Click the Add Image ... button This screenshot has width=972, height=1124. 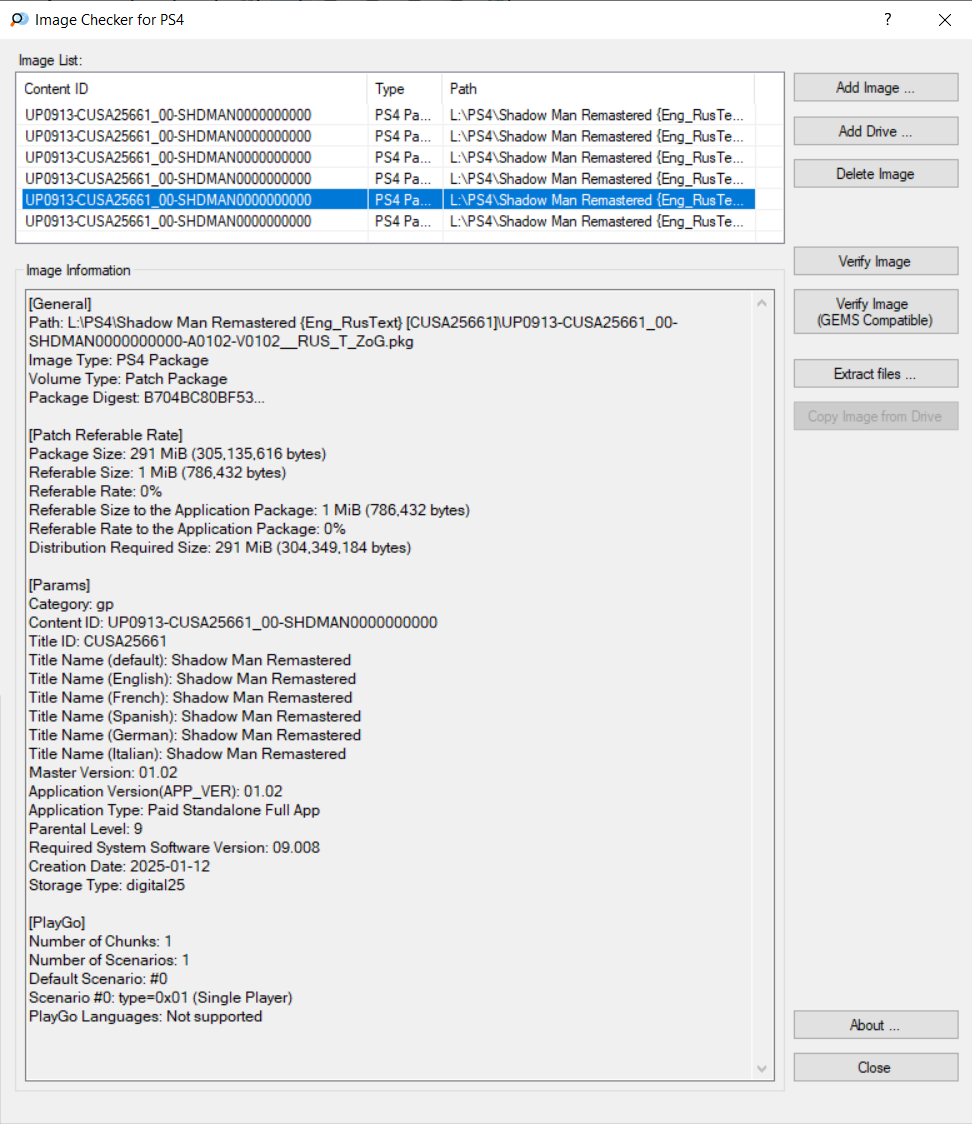click(875, 87)
